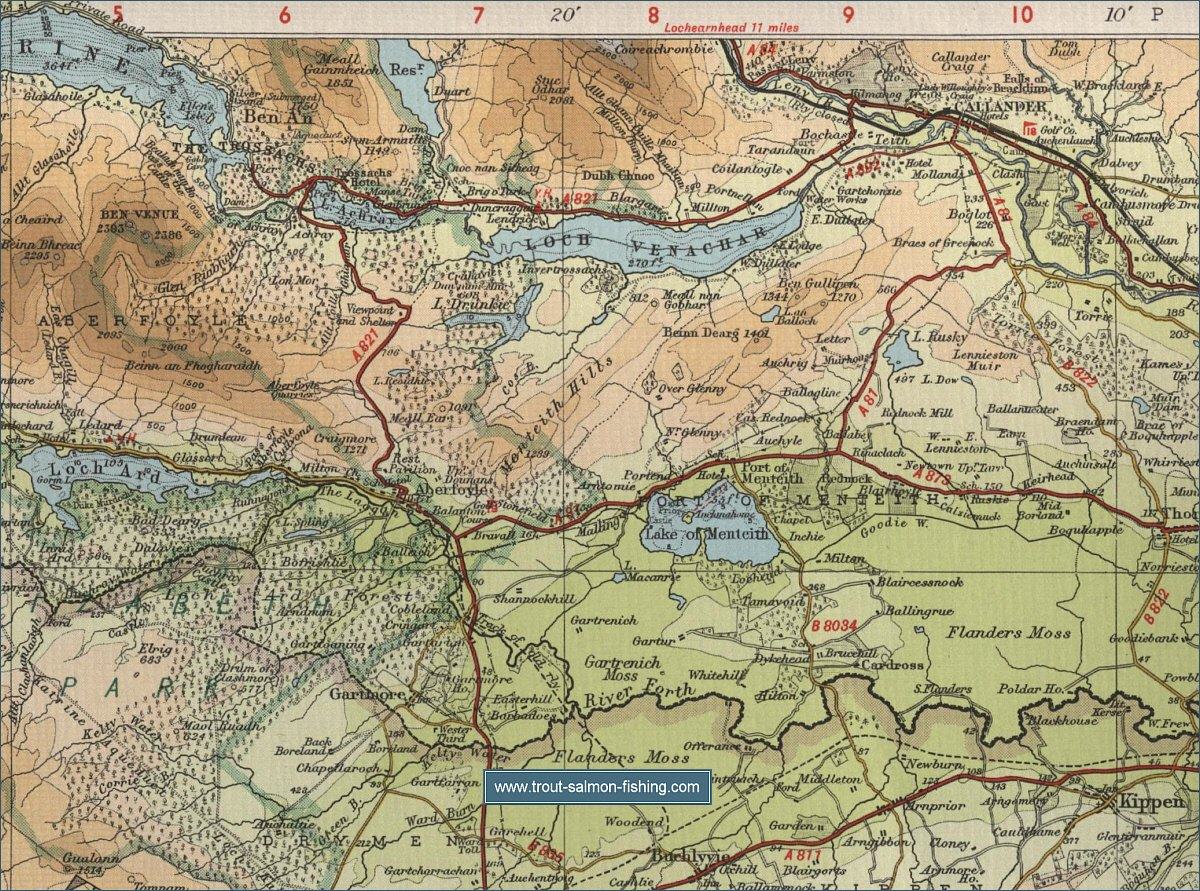Click red grid number 6 on top border
The width and height of the screenshot is (1200, 891).
click(285, 14)
